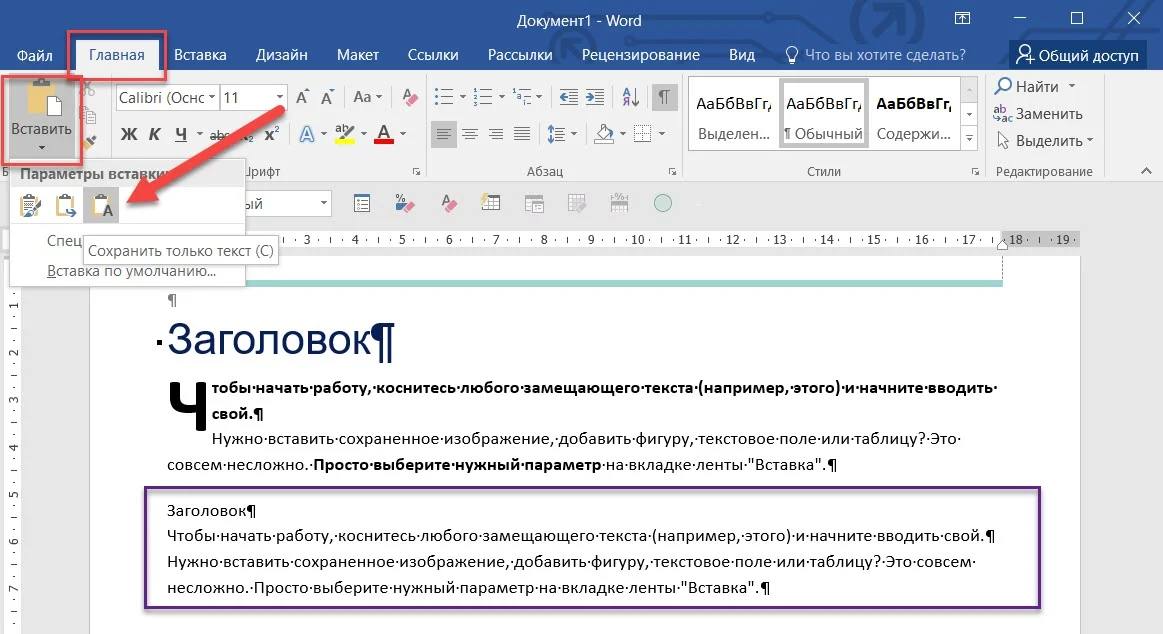Screen dimensions: 1163x634
Task: Open the numbered list dropdown arrow
Action: click(502, 97)
